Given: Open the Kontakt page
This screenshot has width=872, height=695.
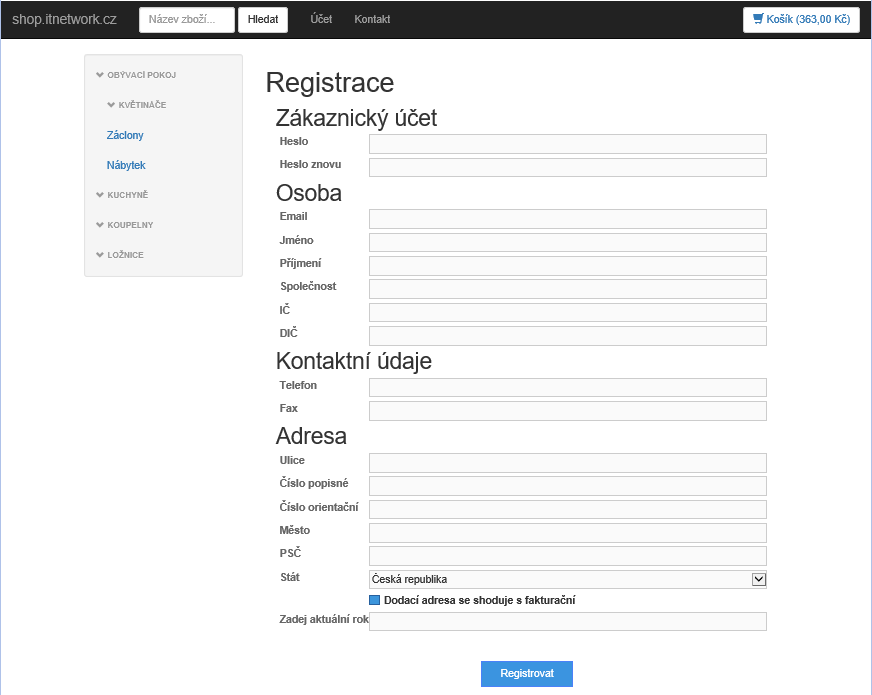Looking at the screenshot, I should click(x=371, y=19).
